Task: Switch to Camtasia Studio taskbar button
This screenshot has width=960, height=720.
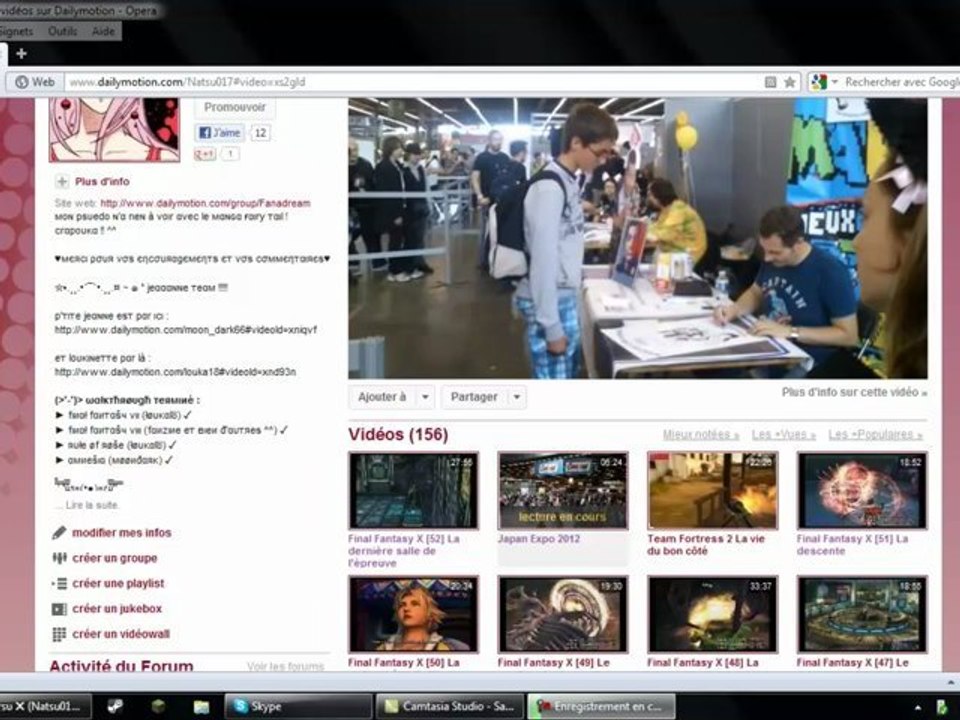Action: click(x=450, y=707)
